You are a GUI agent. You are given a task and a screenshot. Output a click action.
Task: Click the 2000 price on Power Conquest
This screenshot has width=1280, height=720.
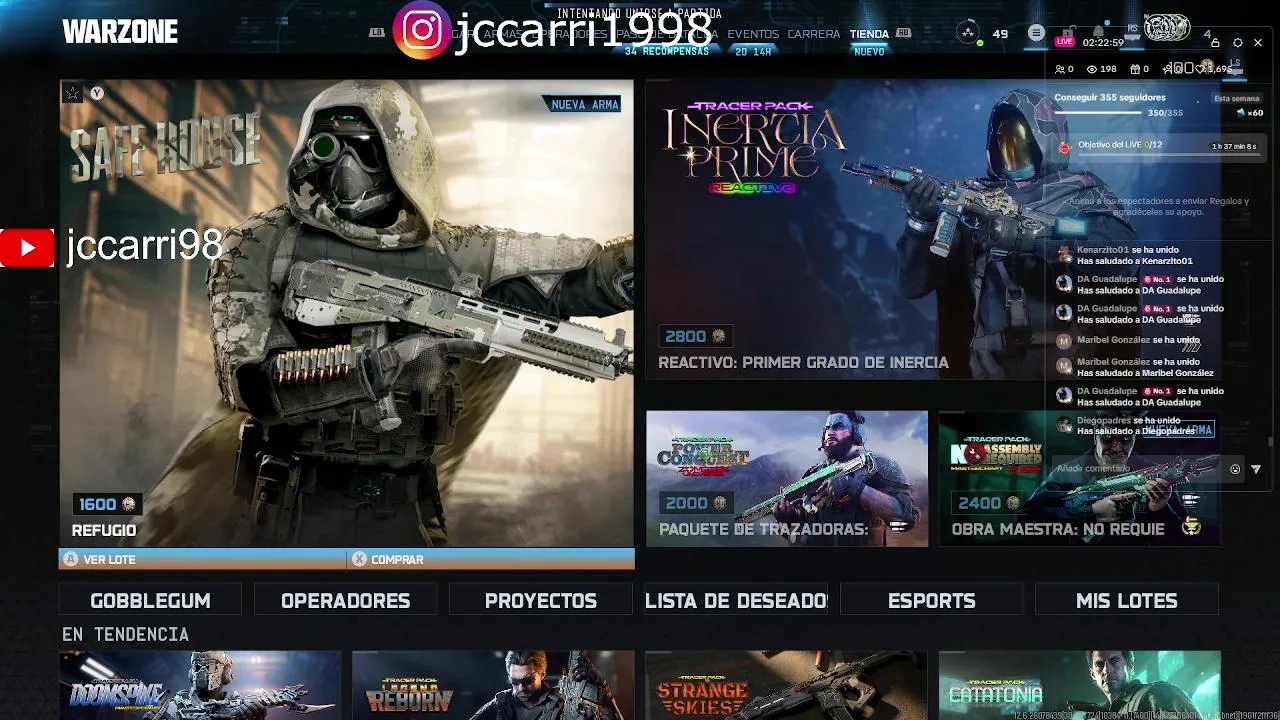(694, 503)
